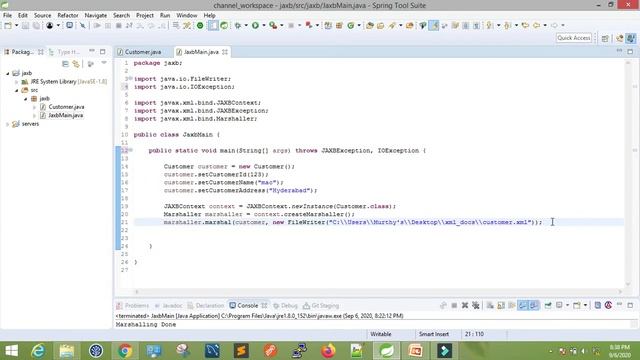Open Google Chrome from taskbar

pos(125,351)
